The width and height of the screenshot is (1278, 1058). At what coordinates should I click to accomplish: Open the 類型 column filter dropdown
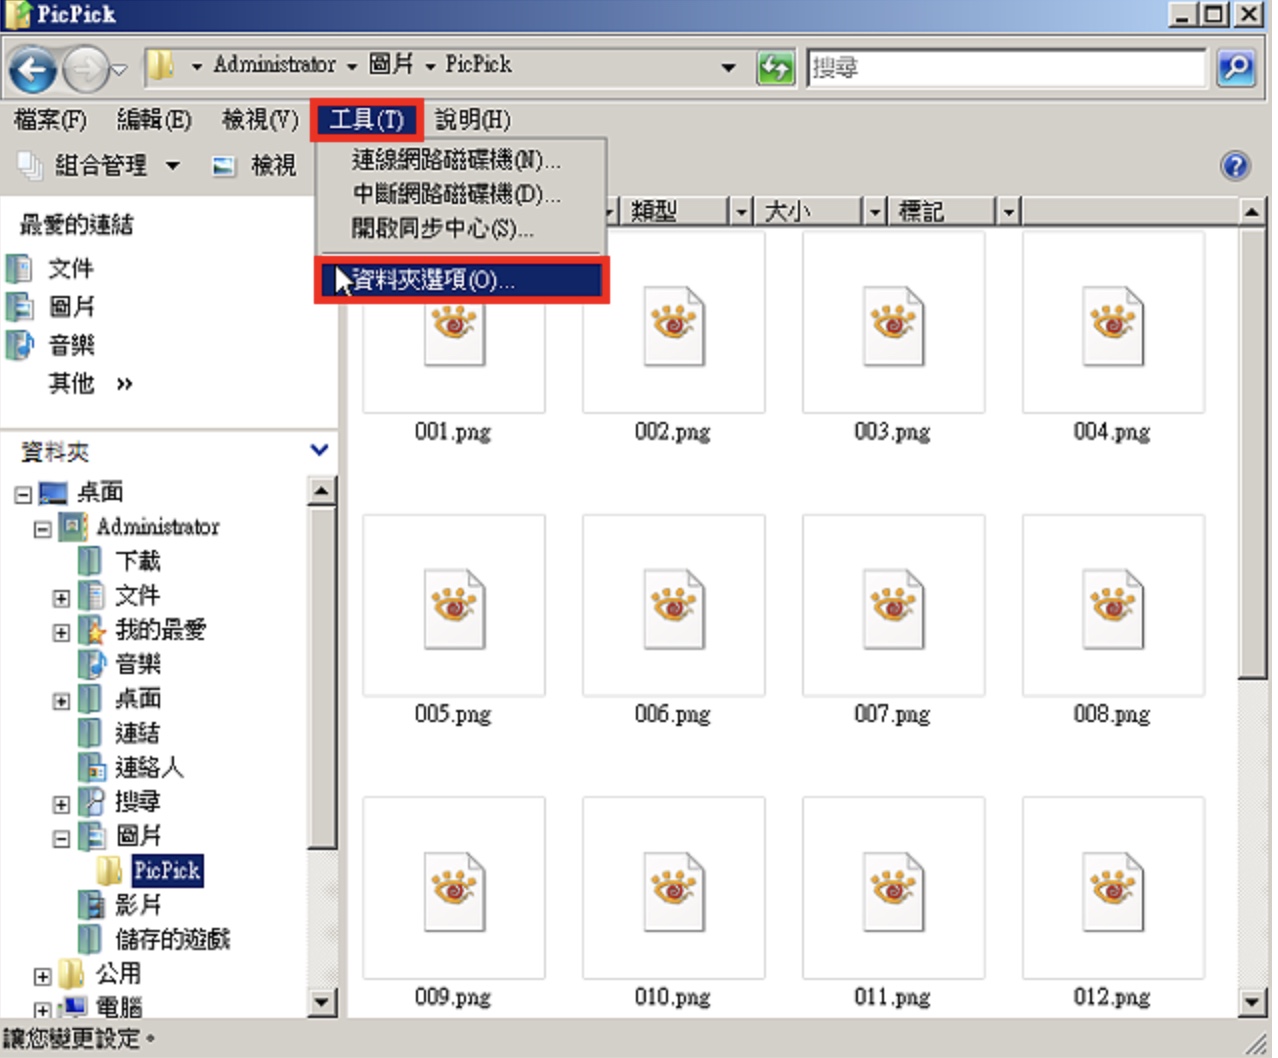740,211
